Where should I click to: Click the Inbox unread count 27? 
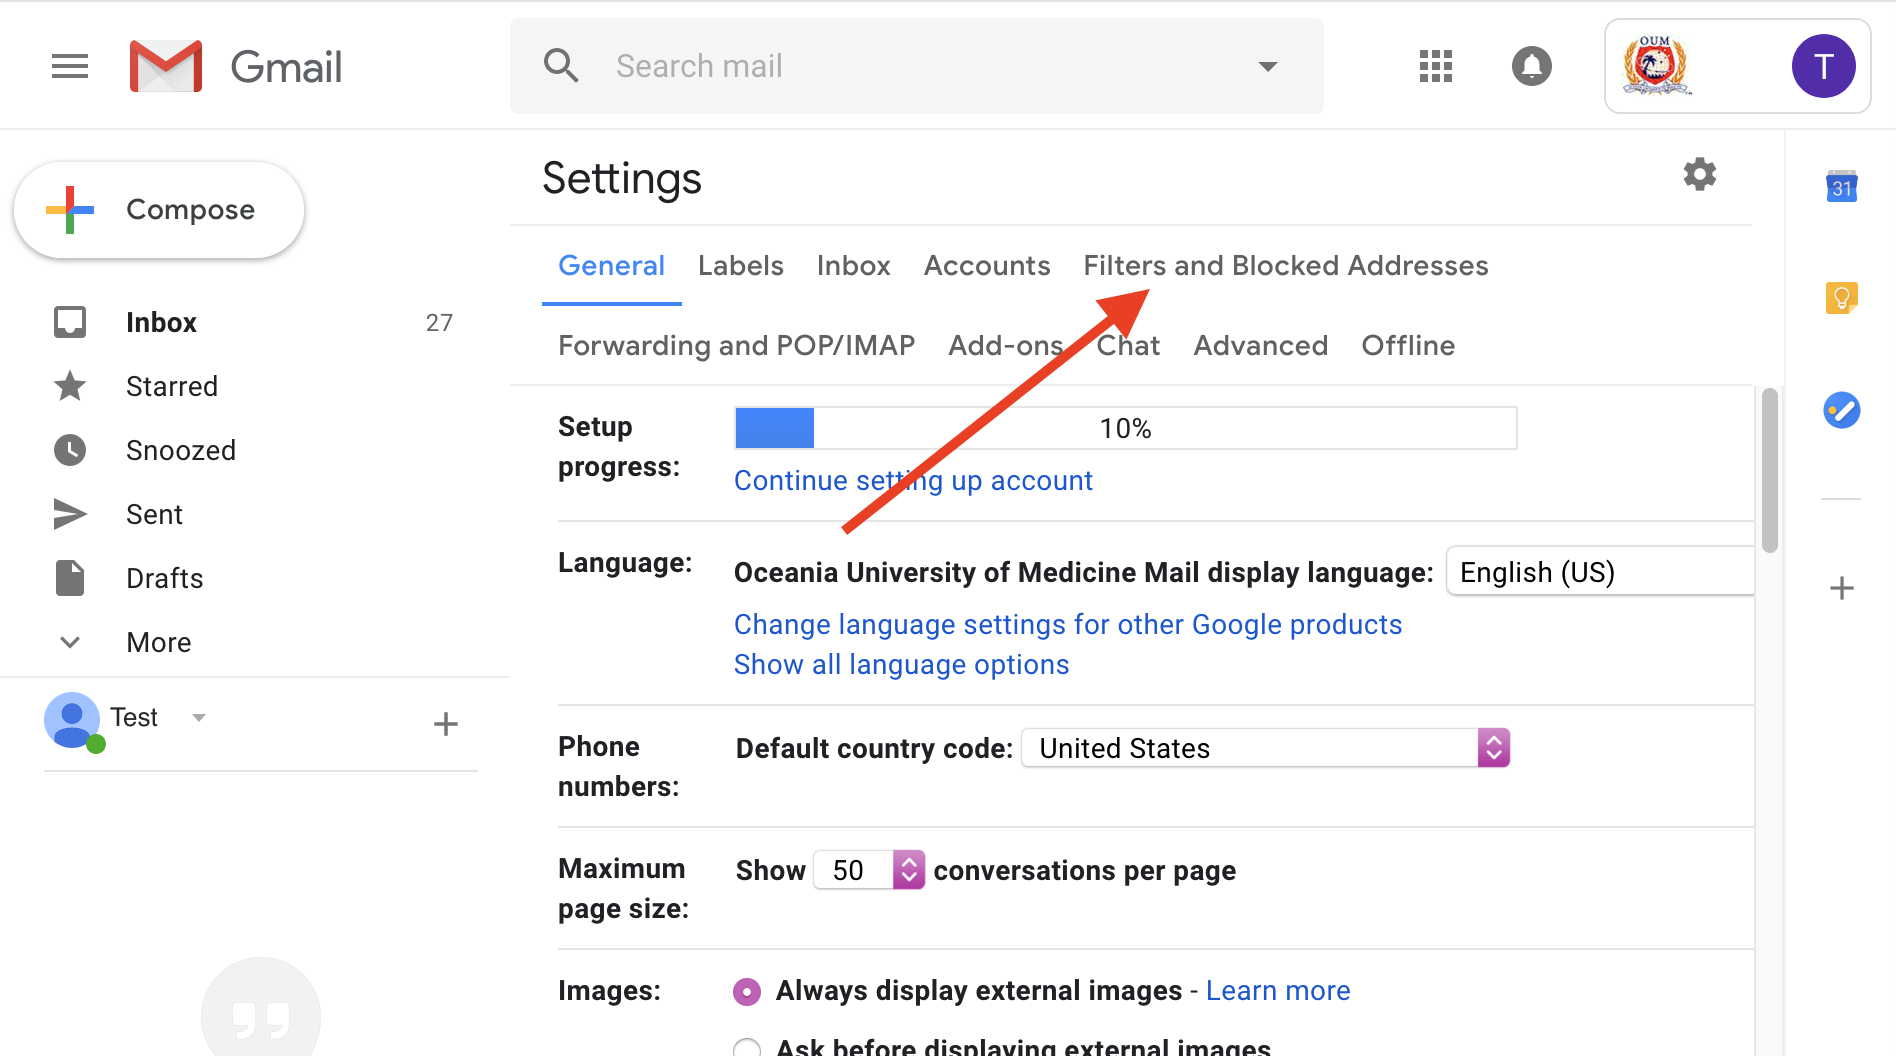(x=439, y=322)
